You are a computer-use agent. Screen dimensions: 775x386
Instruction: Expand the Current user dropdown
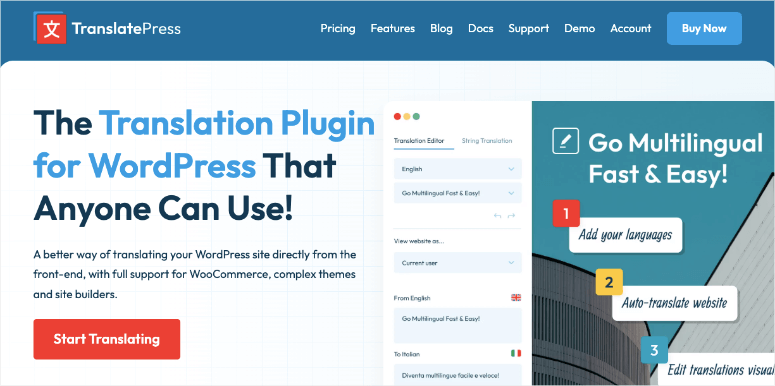pyautogui.click(x=458, y=263)
